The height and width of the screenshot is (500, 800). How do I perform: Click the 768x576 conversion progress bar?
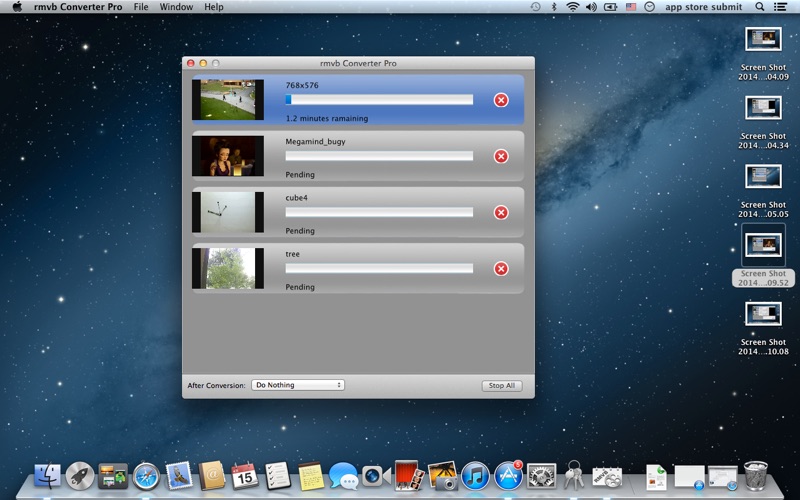(379, 100)
